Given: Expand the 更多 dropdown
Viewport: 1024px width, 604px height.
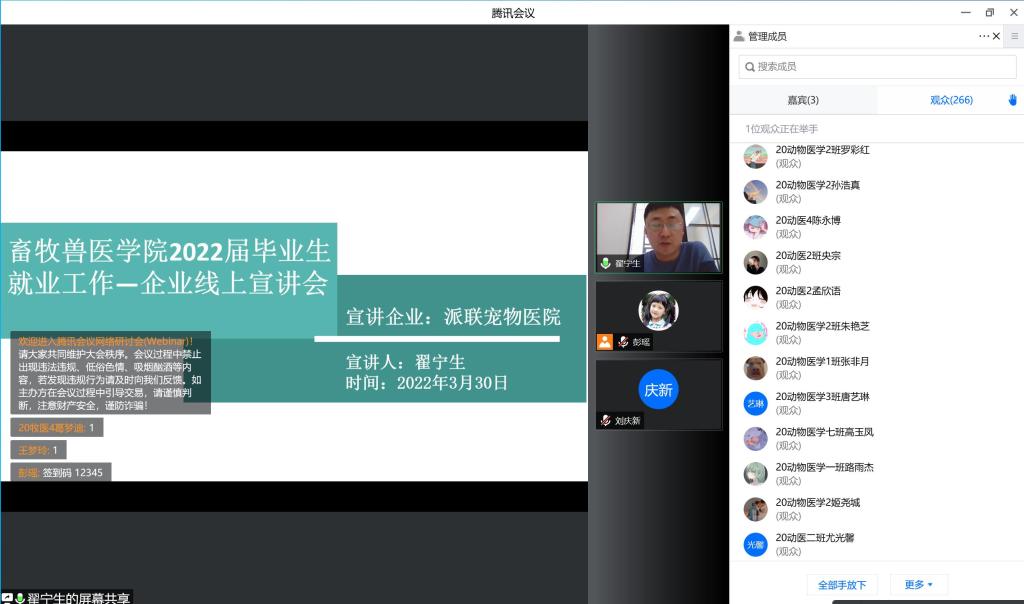Looking at the screenshot, I should click(918, 584).
